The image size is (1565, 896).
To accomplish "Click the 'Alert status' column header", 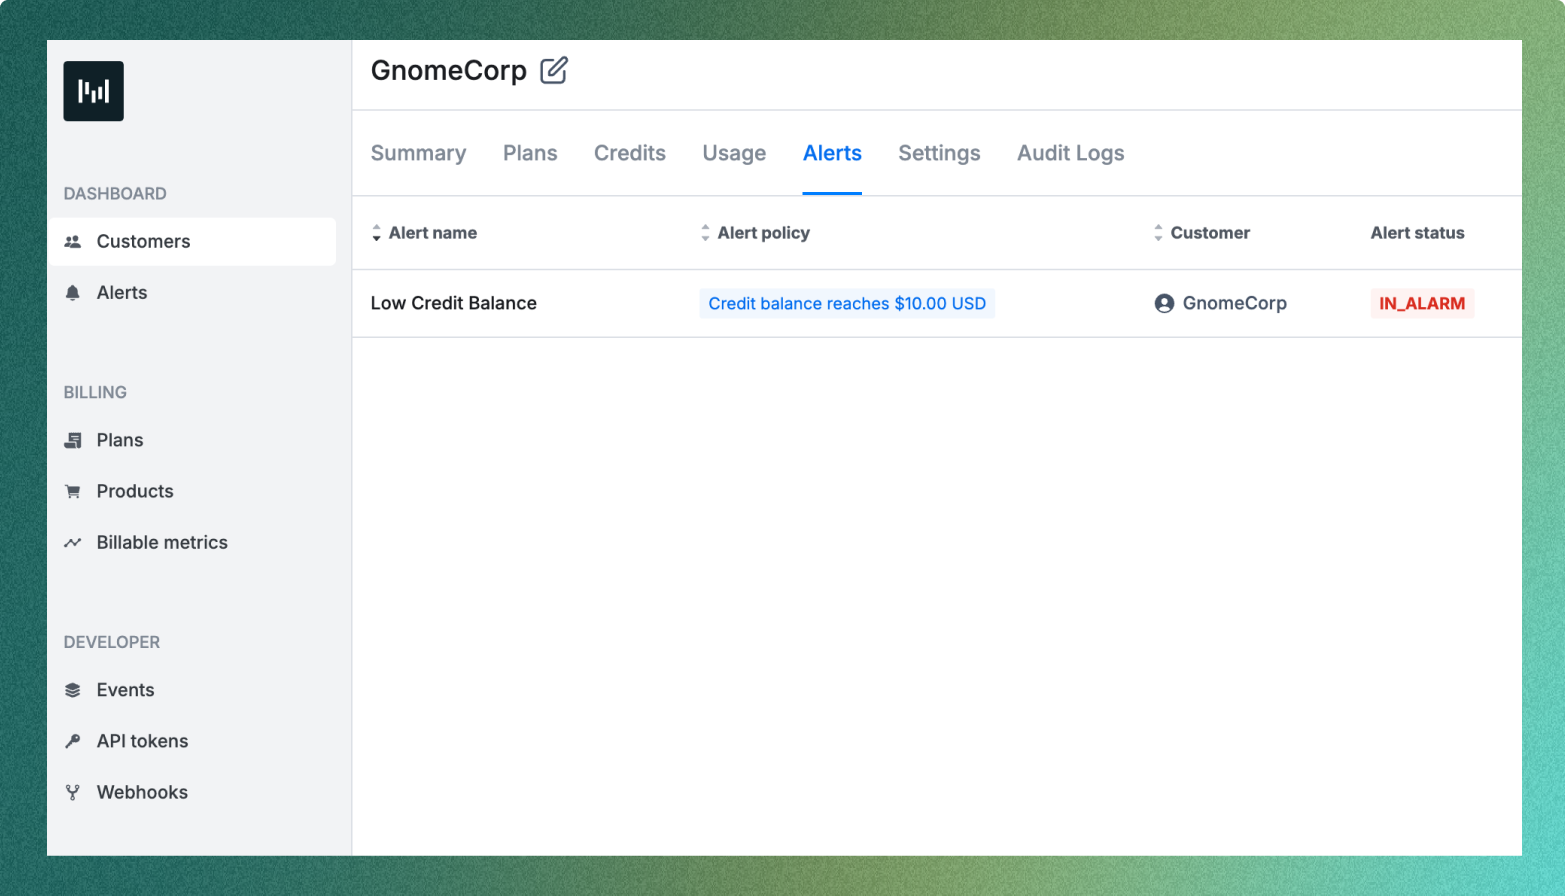I will click(1417, 233).
